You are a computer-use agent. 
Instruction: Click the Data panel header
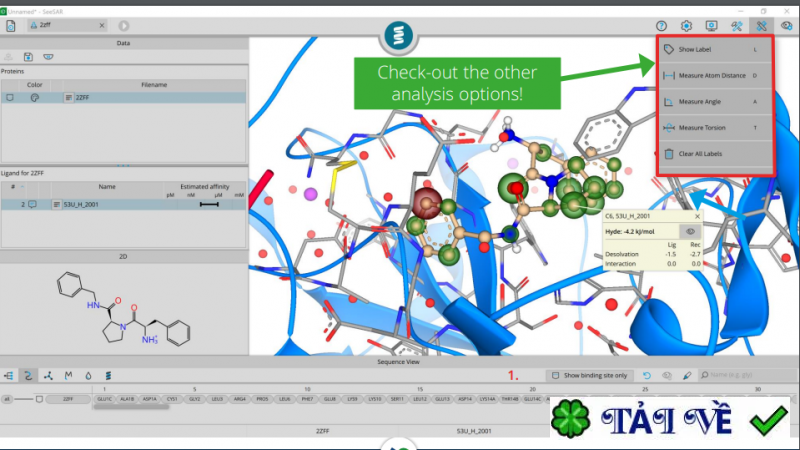pyautogui.click(x=123, y=43)
